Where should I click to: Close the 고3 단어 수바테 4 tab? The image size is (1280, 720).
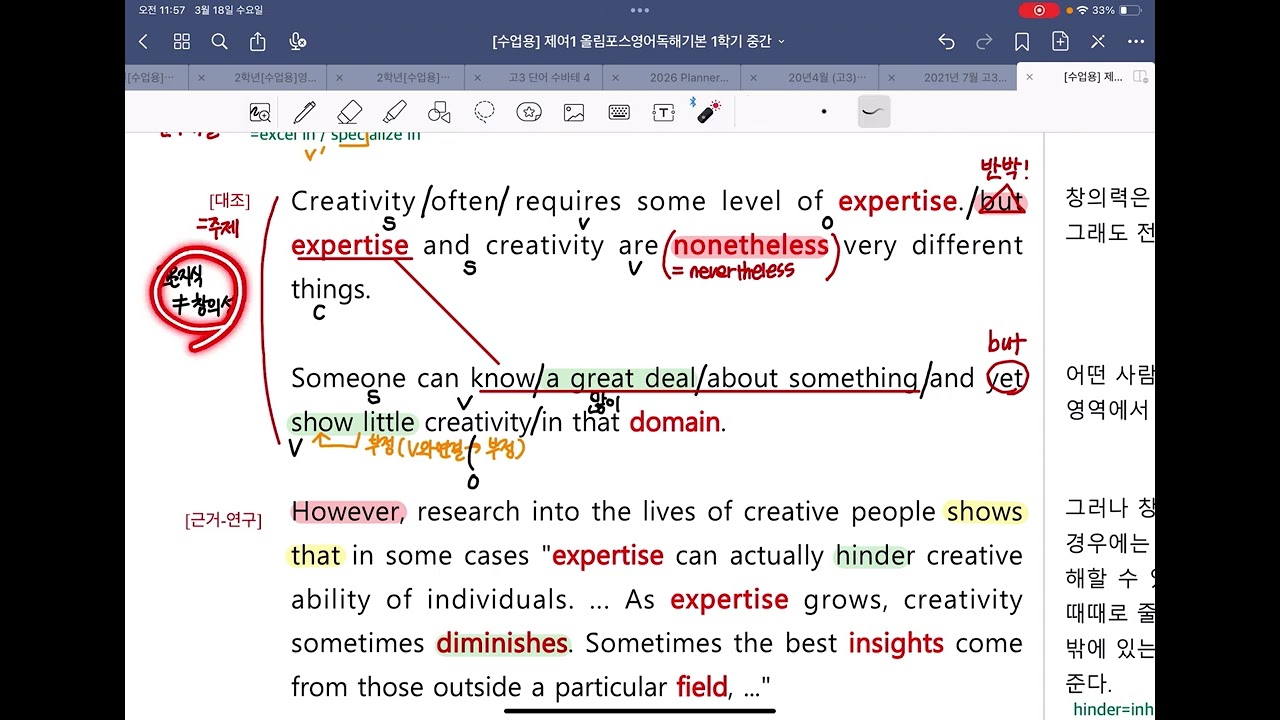click(x=476, y=77)
